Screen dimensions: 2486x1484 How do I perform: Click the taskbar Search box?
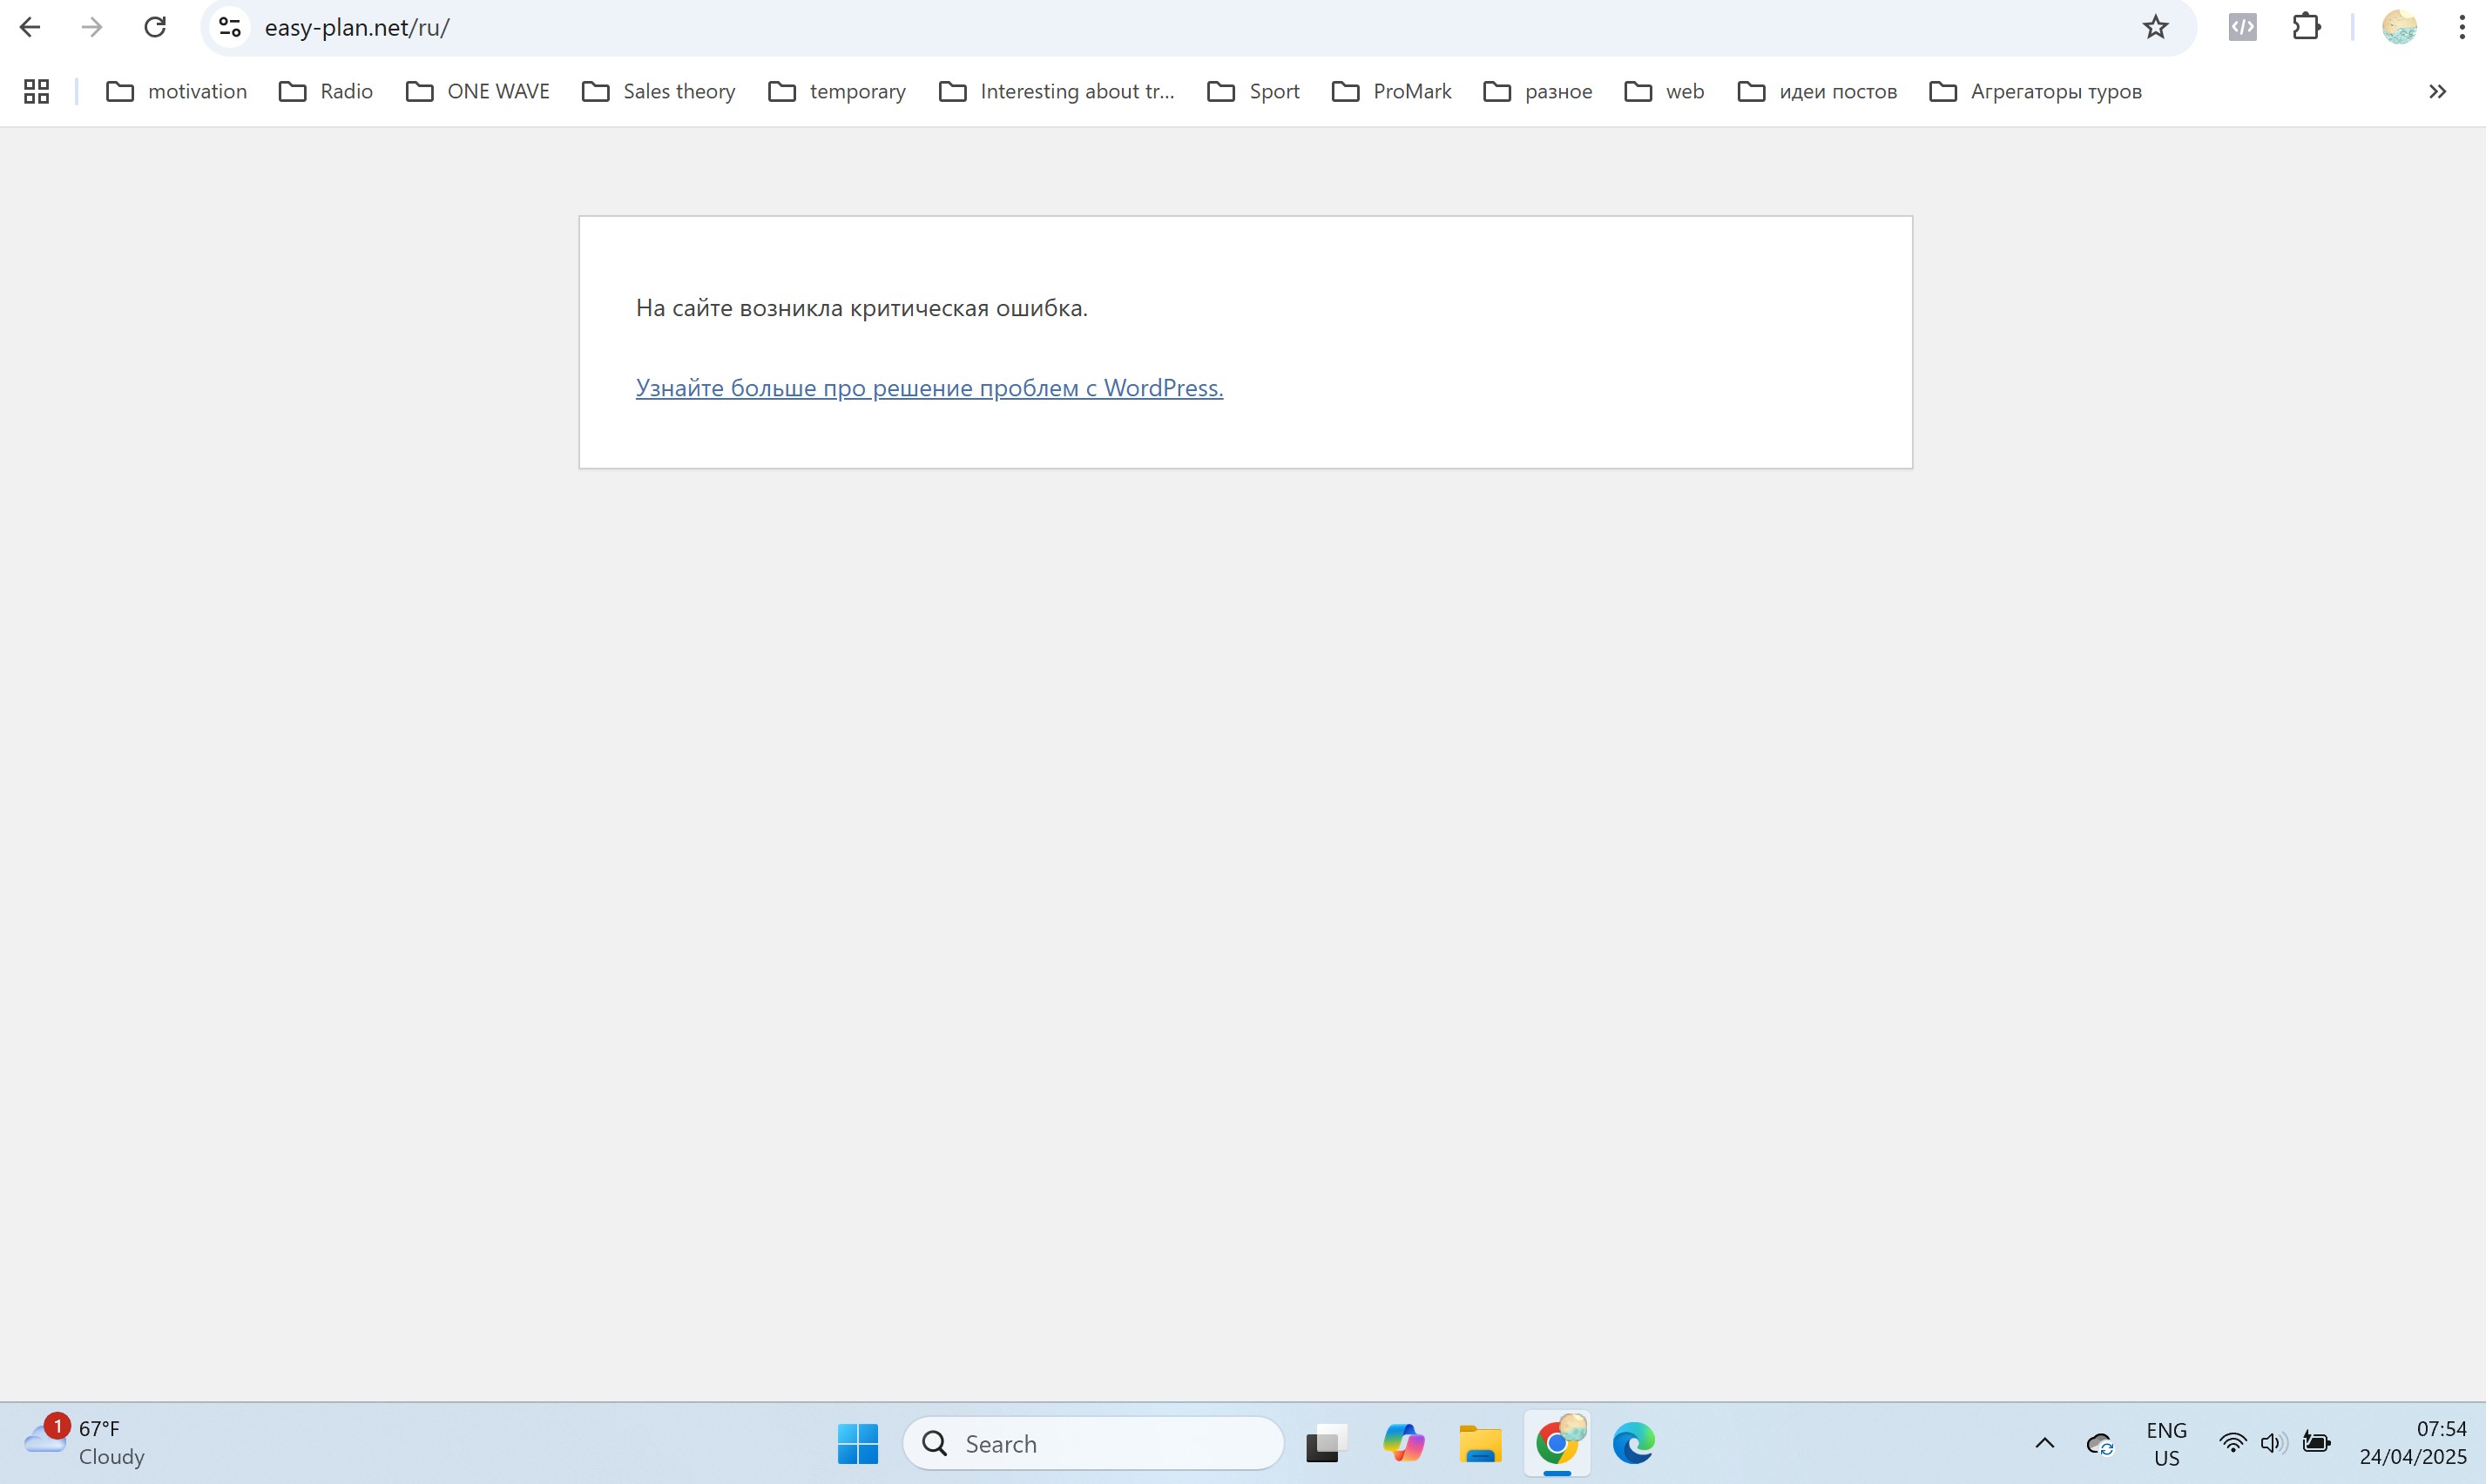[x=1093, y=1443]
